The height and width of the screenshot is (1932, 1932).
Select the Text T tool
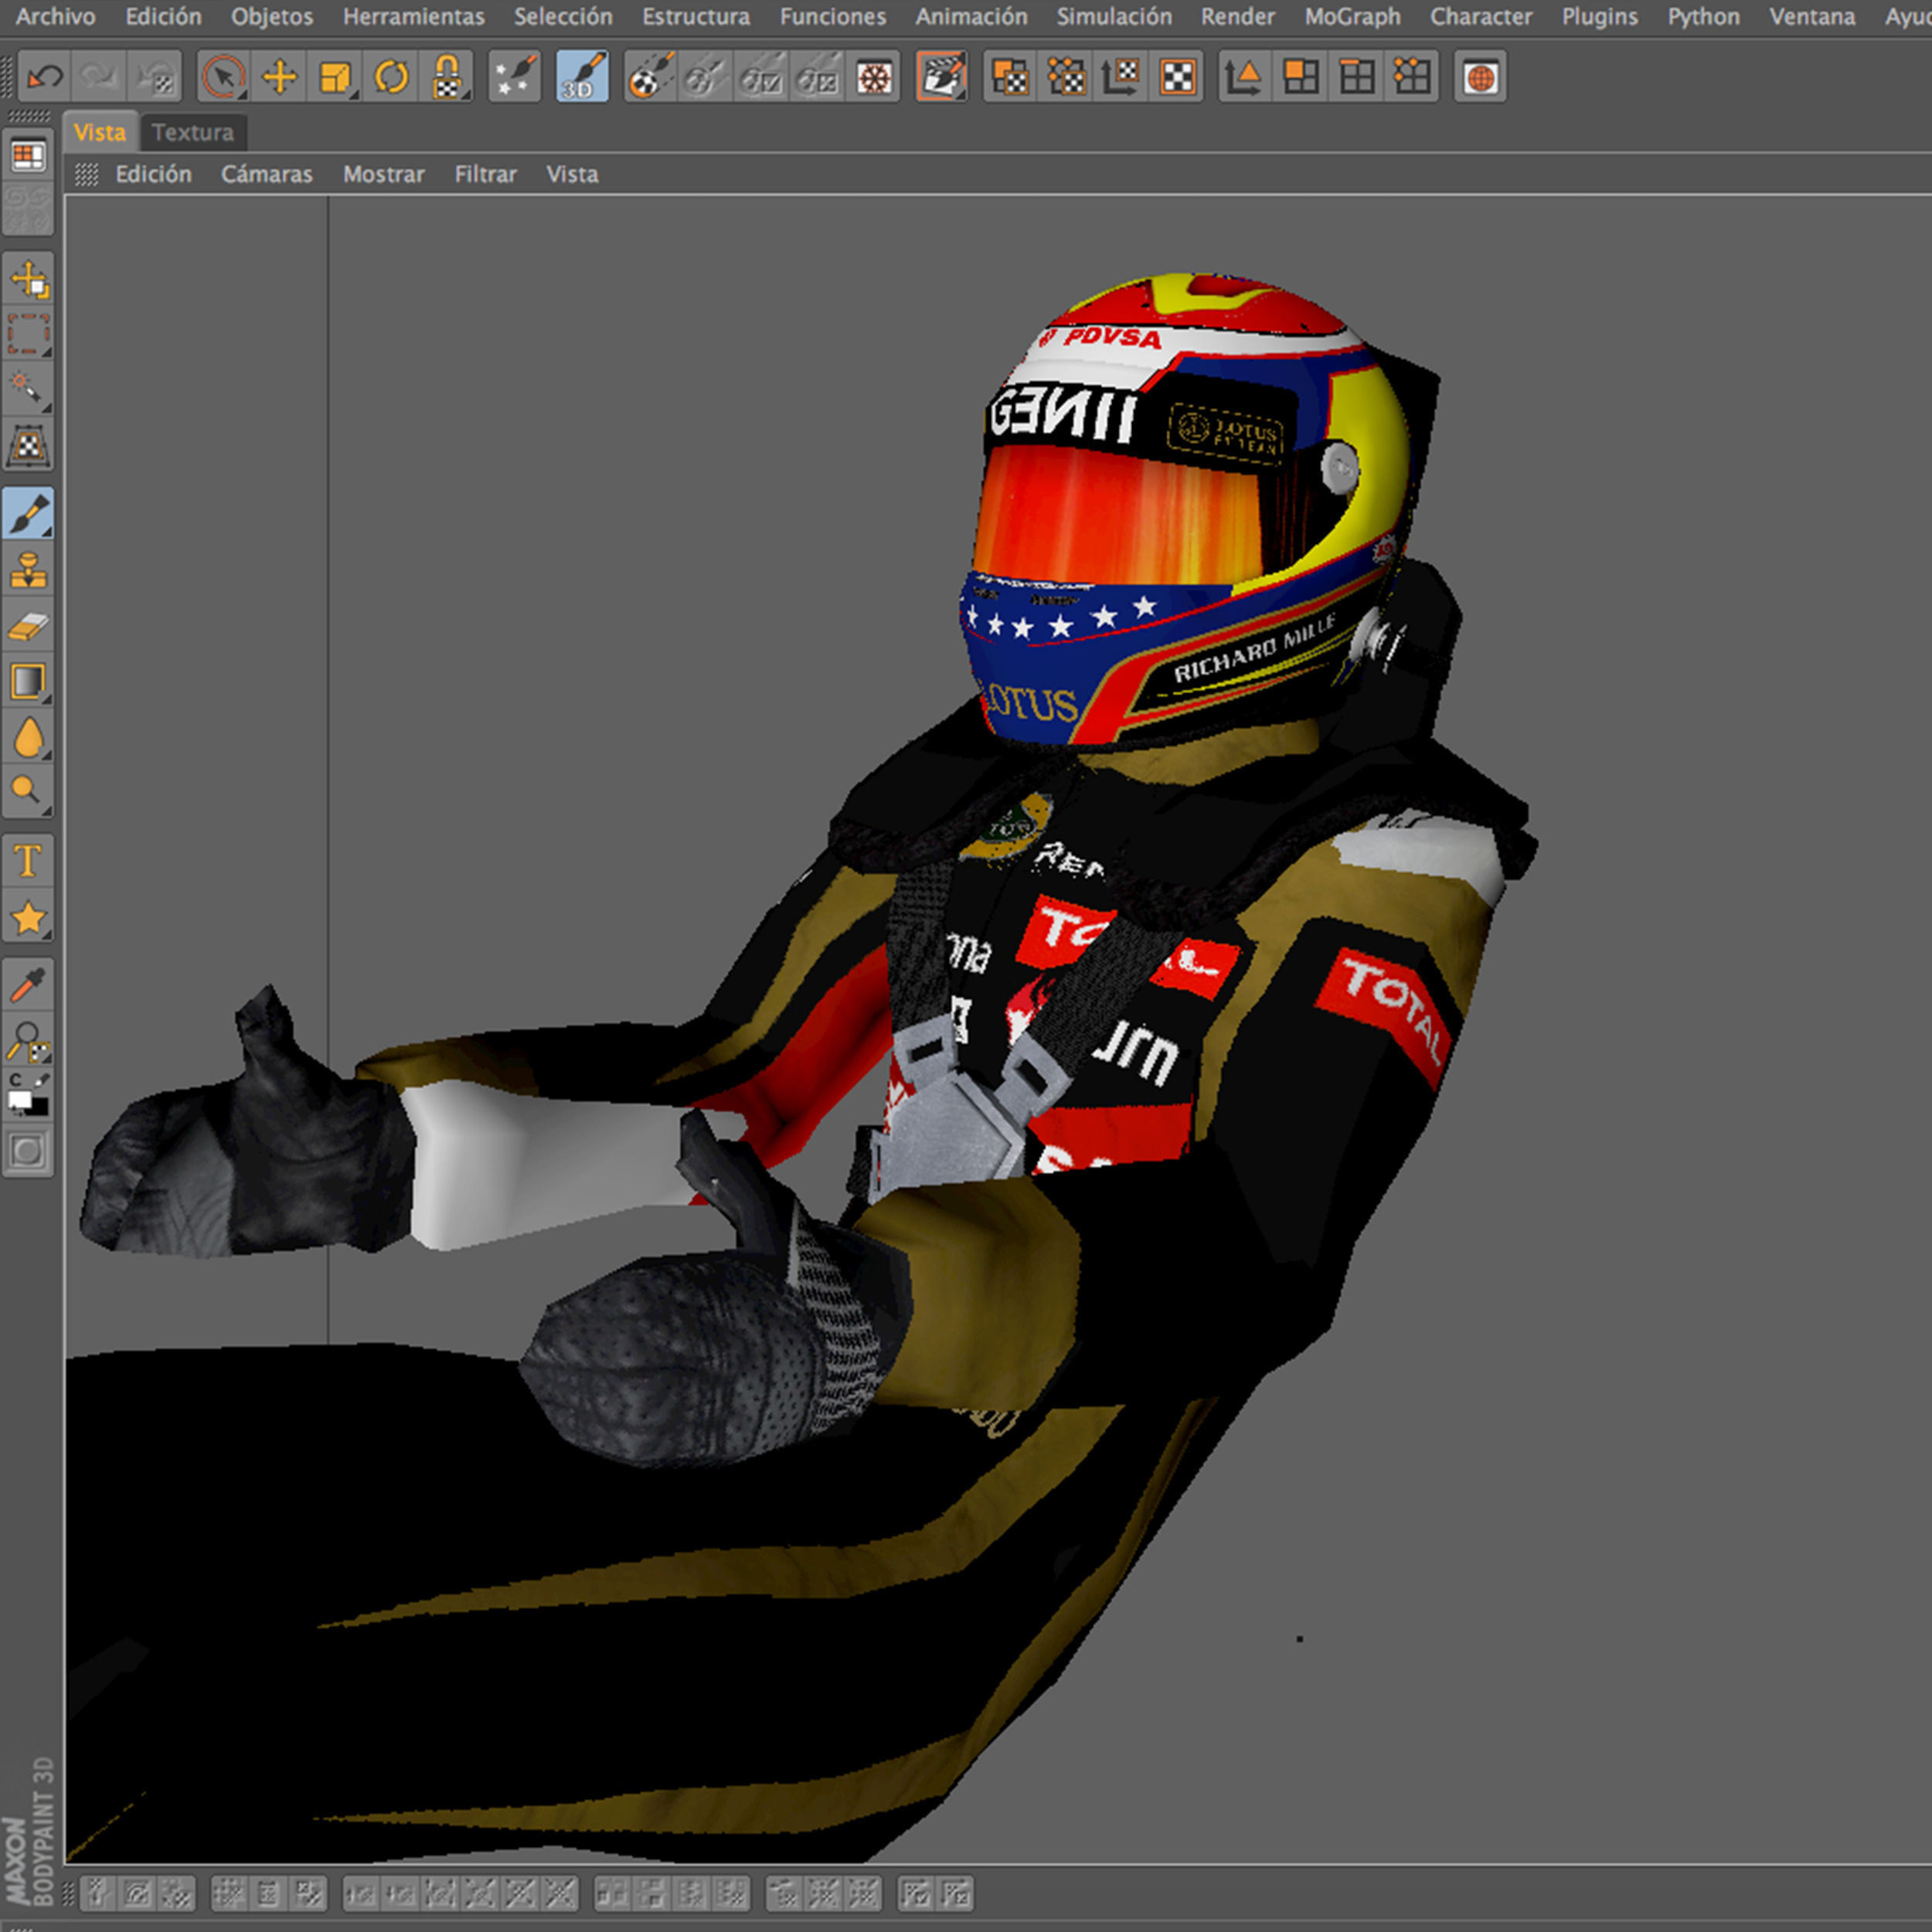click(28, 861)
